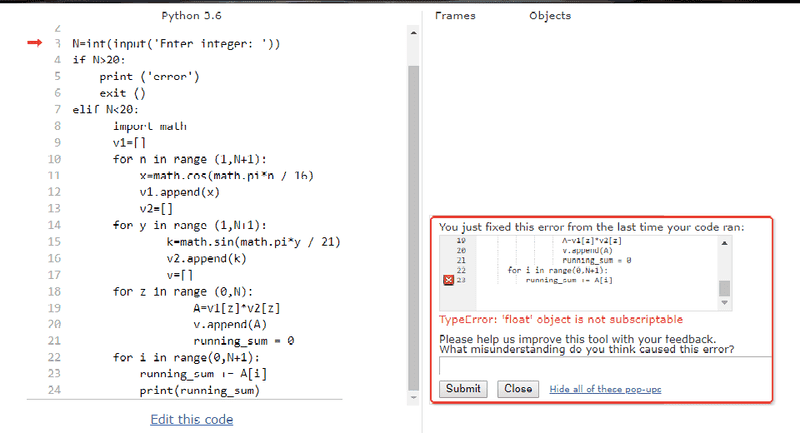Screen dimensions: 800x433
Task: Click code line 'v1=[]'
Action: click(x=129, y=143)
